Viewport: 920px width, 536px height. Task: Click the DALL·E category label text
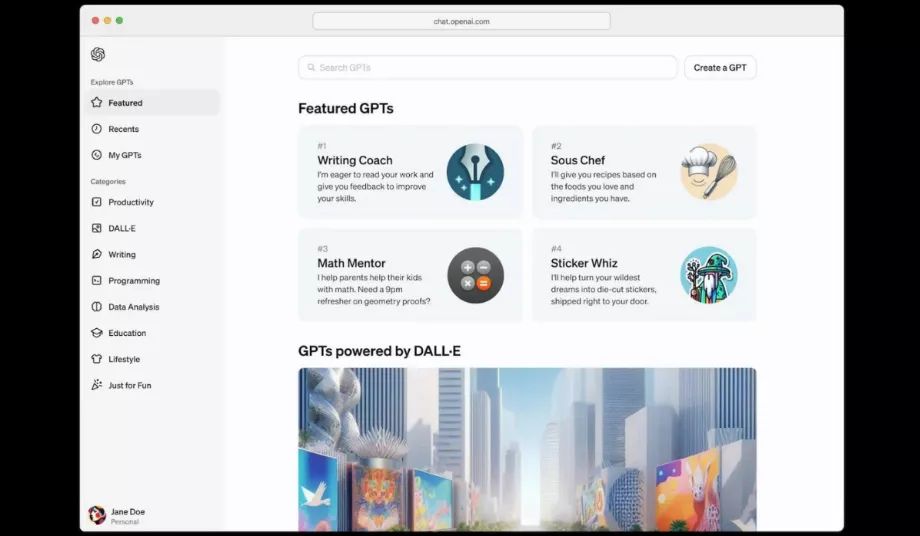pyautogui.click(x=122, y=228)
